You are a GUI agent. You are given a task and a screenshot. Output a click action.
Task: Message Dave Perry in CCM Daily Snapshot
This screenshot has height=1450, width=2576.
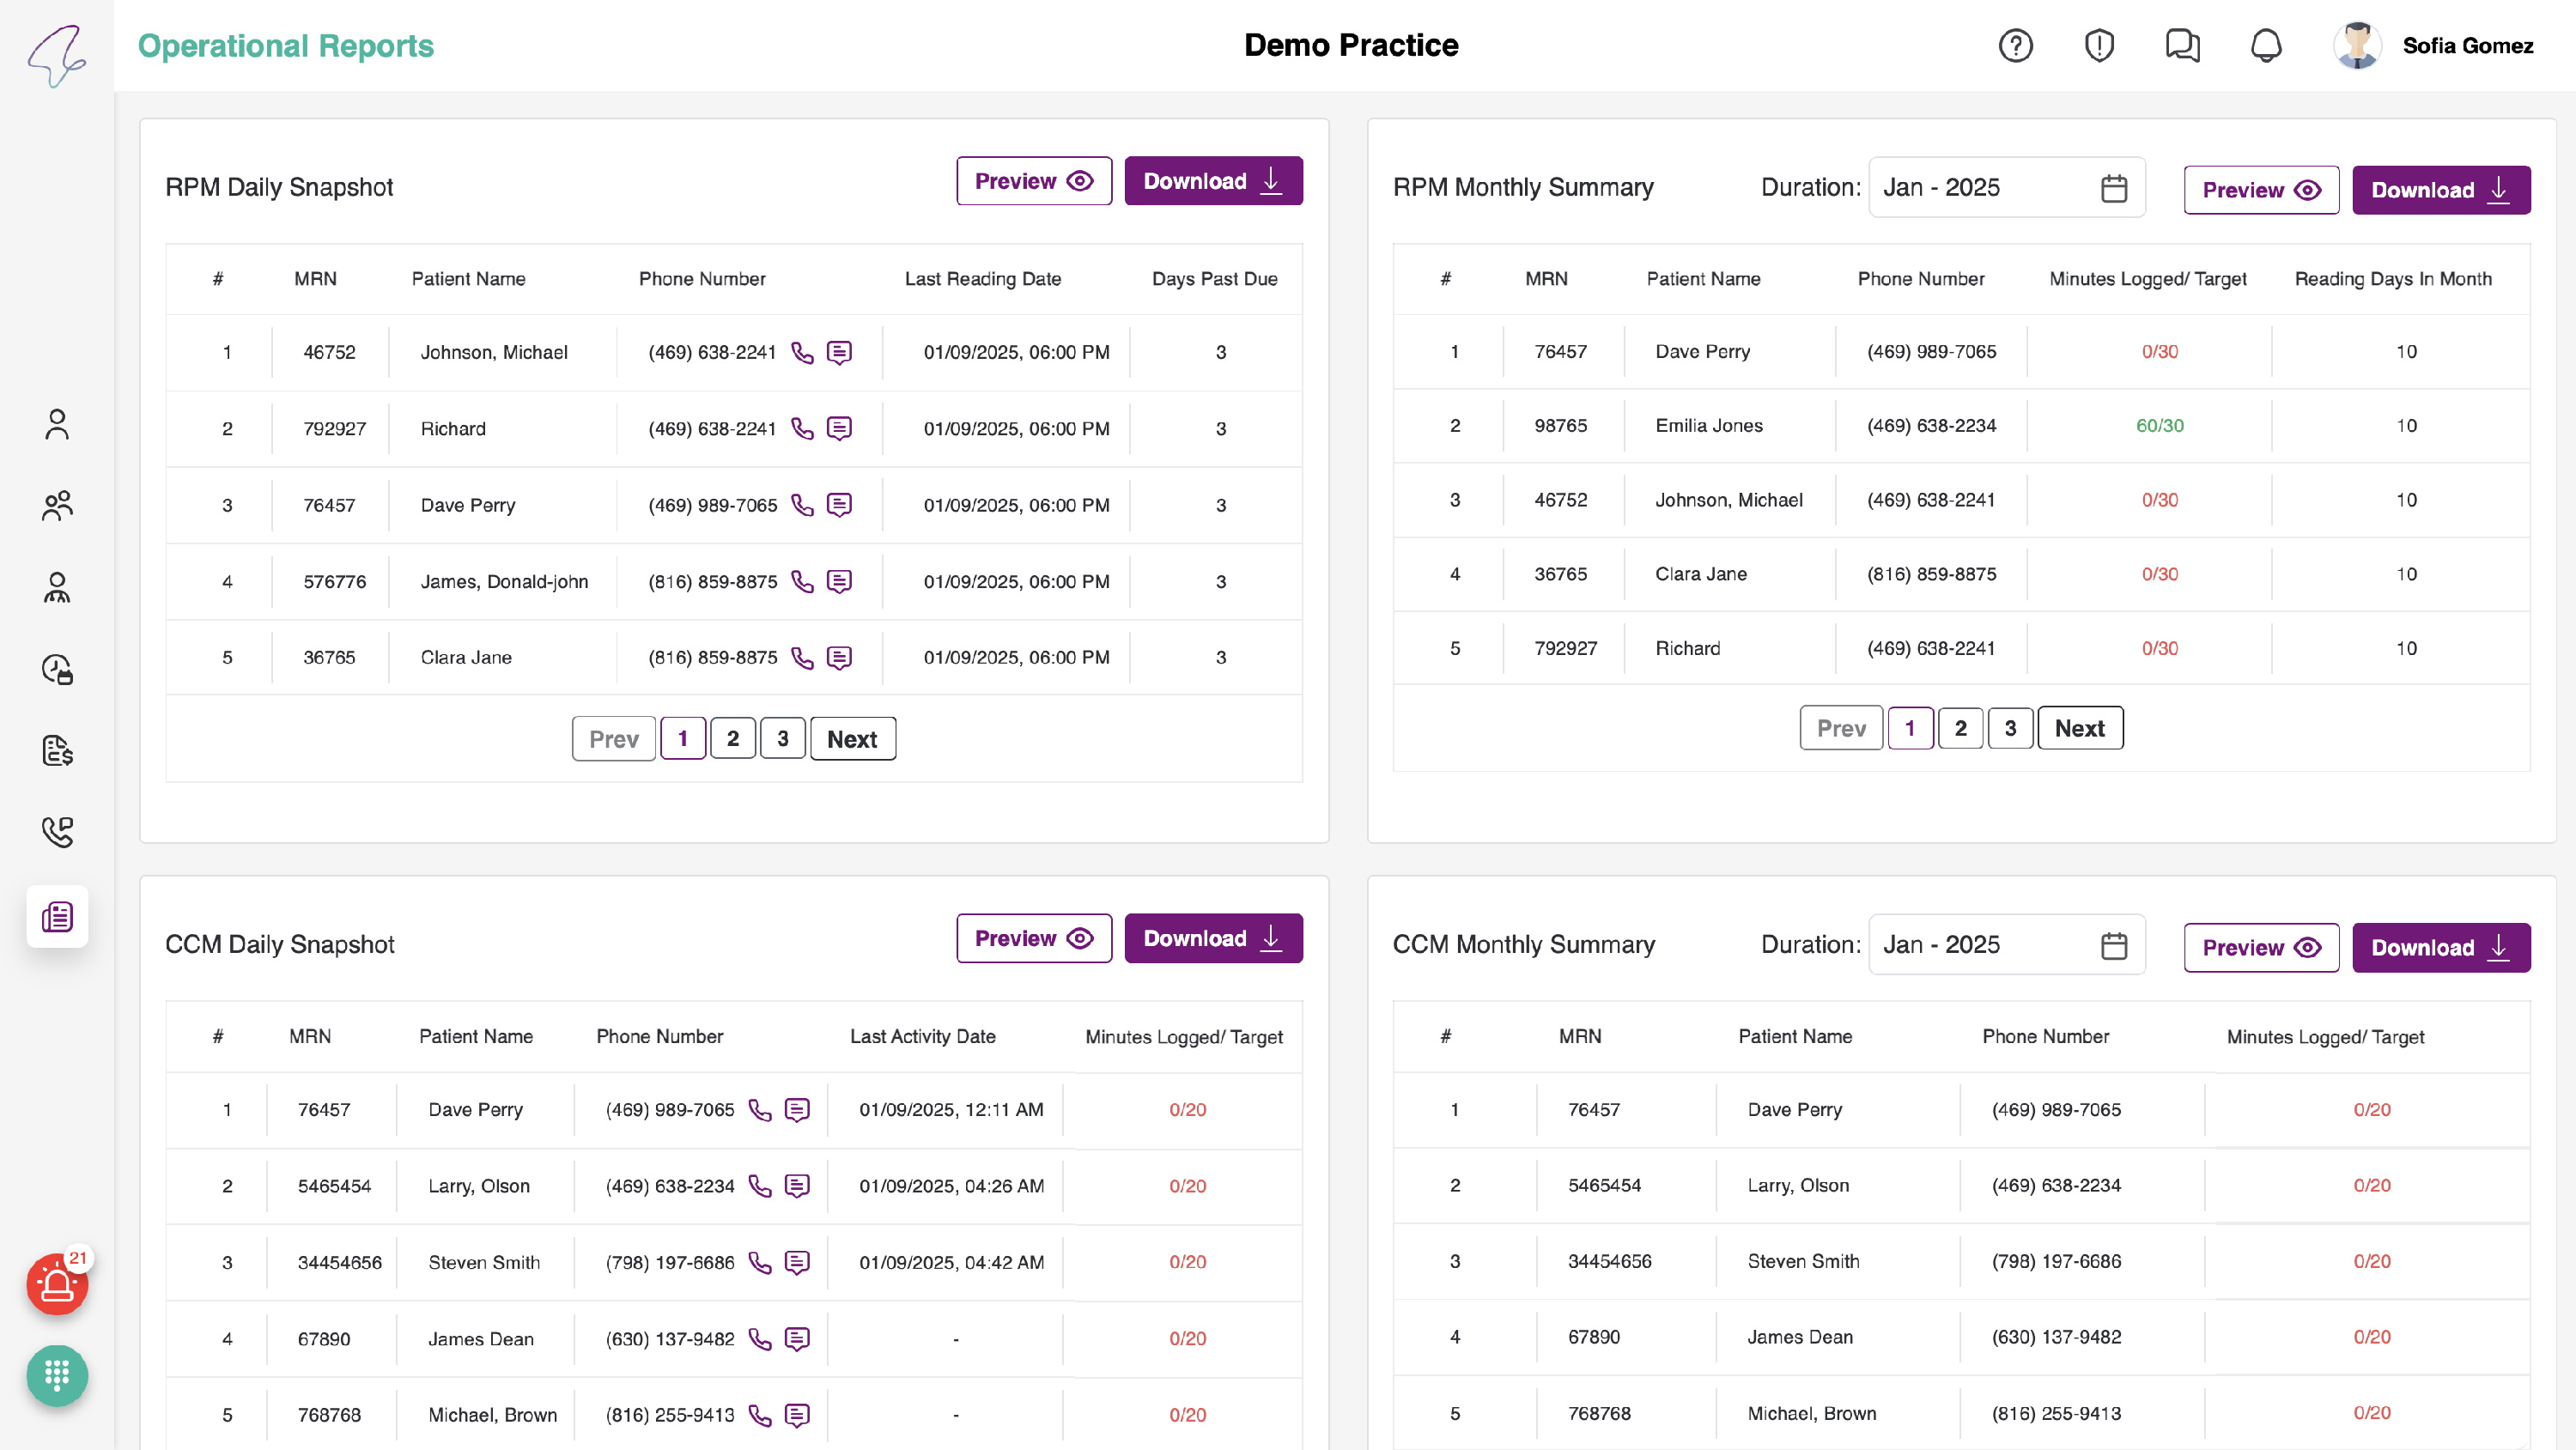[x=797, y=1110]
